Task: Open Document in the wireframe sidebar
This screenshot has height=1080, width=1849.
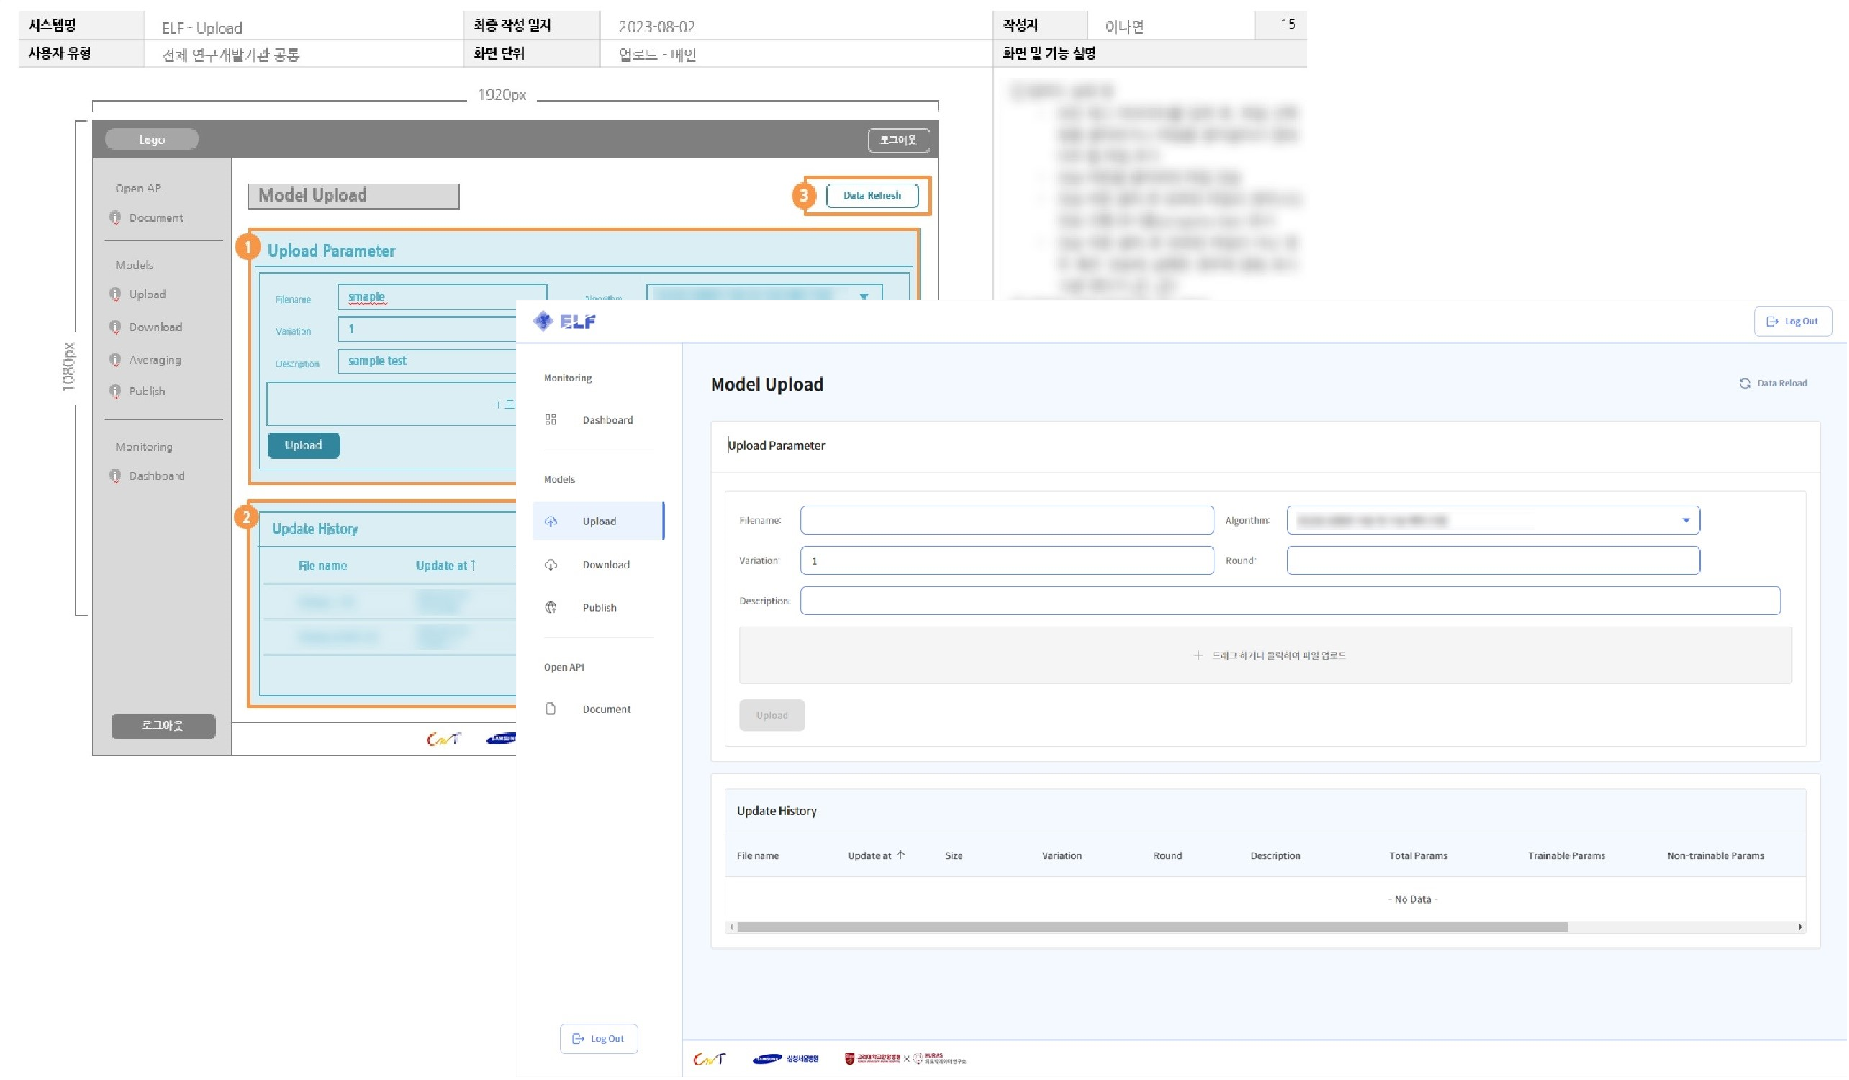Action: coord(156,218)
